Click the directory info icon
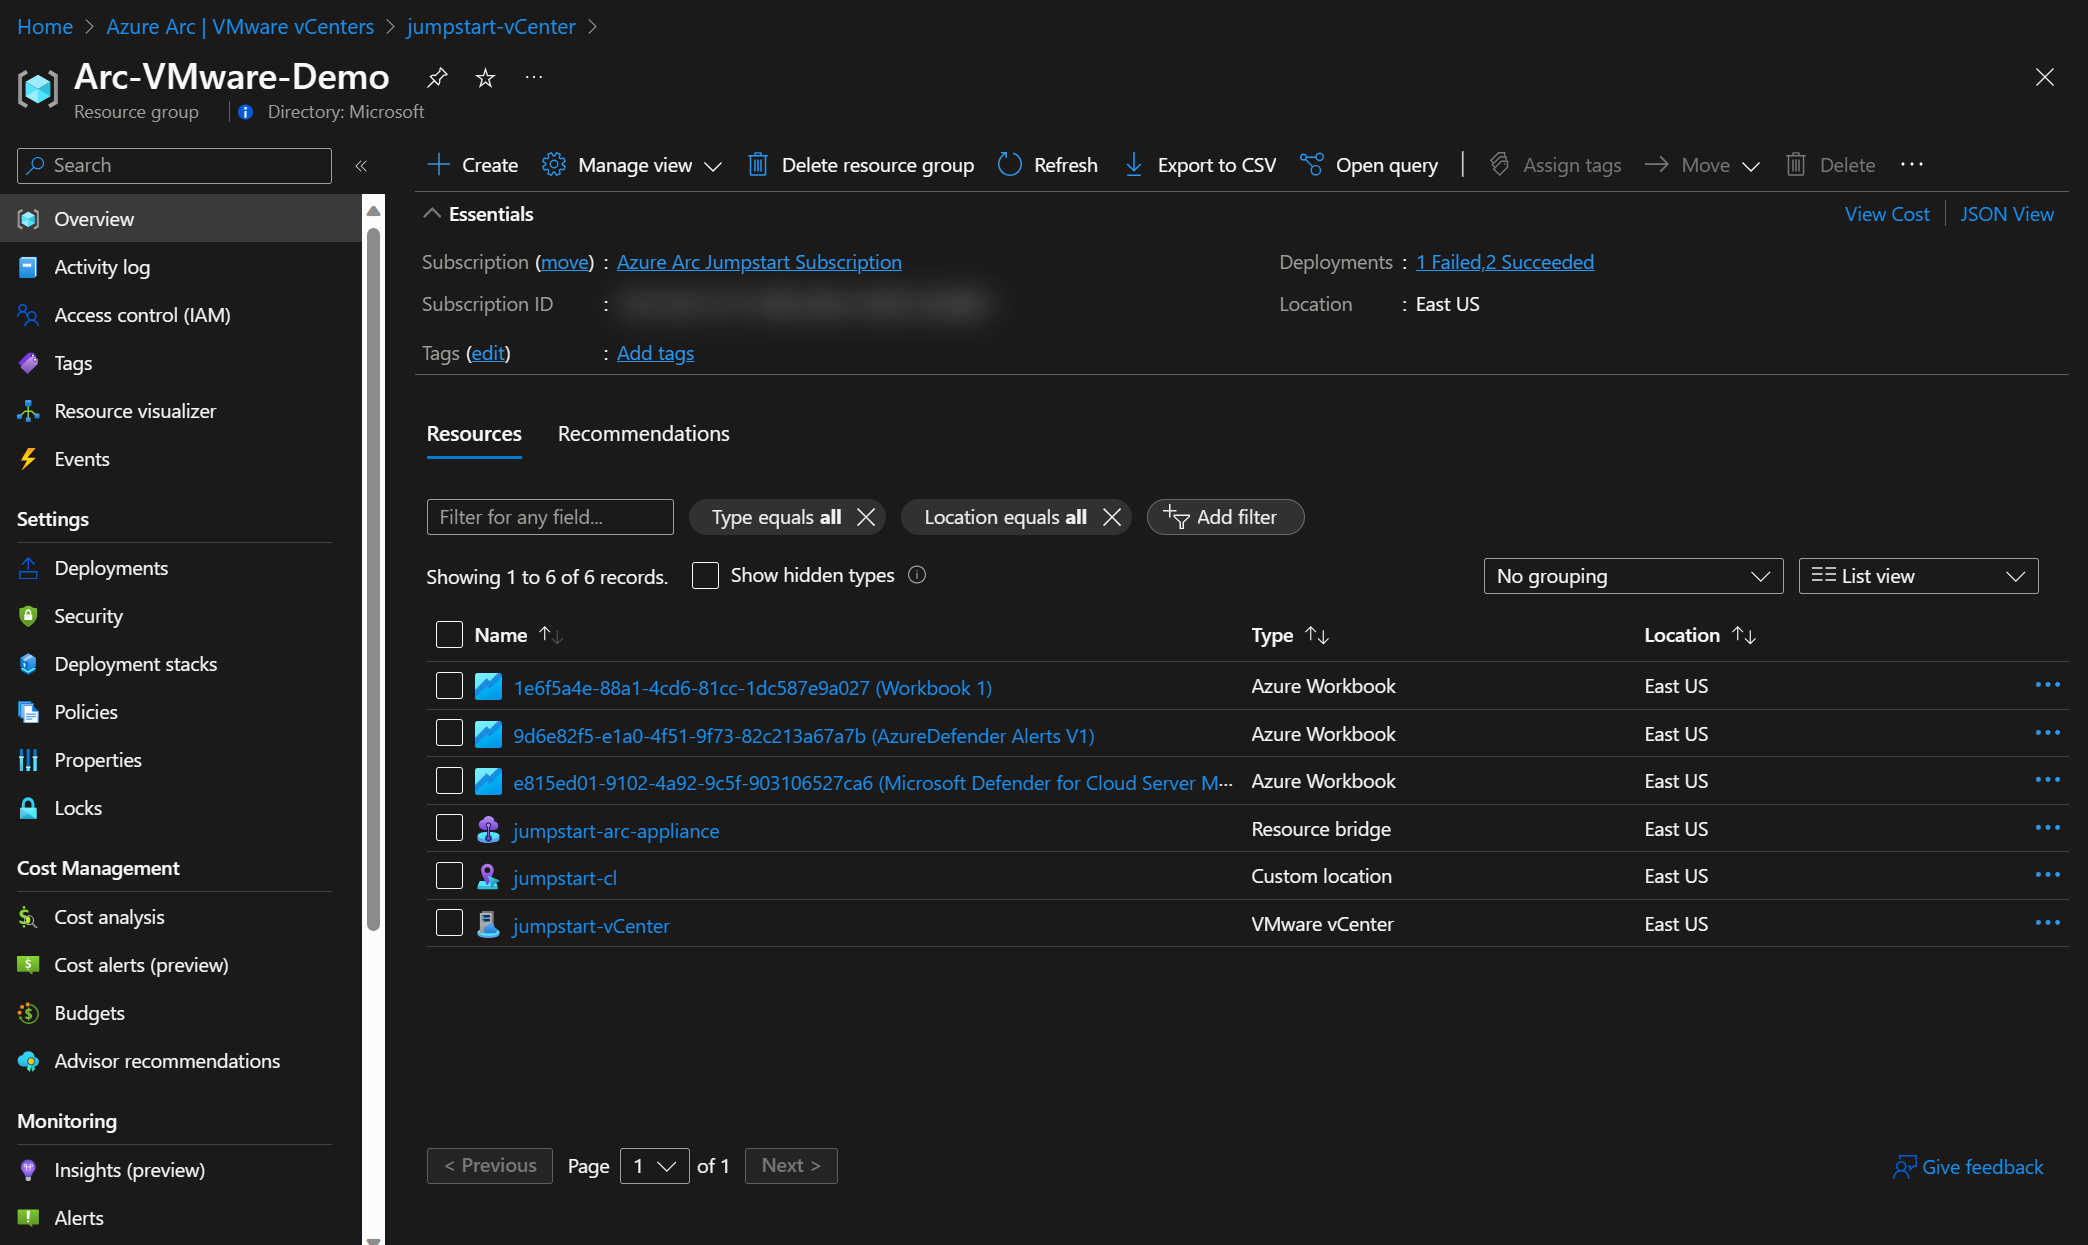 pyautogui.click(x=245, y=112)
